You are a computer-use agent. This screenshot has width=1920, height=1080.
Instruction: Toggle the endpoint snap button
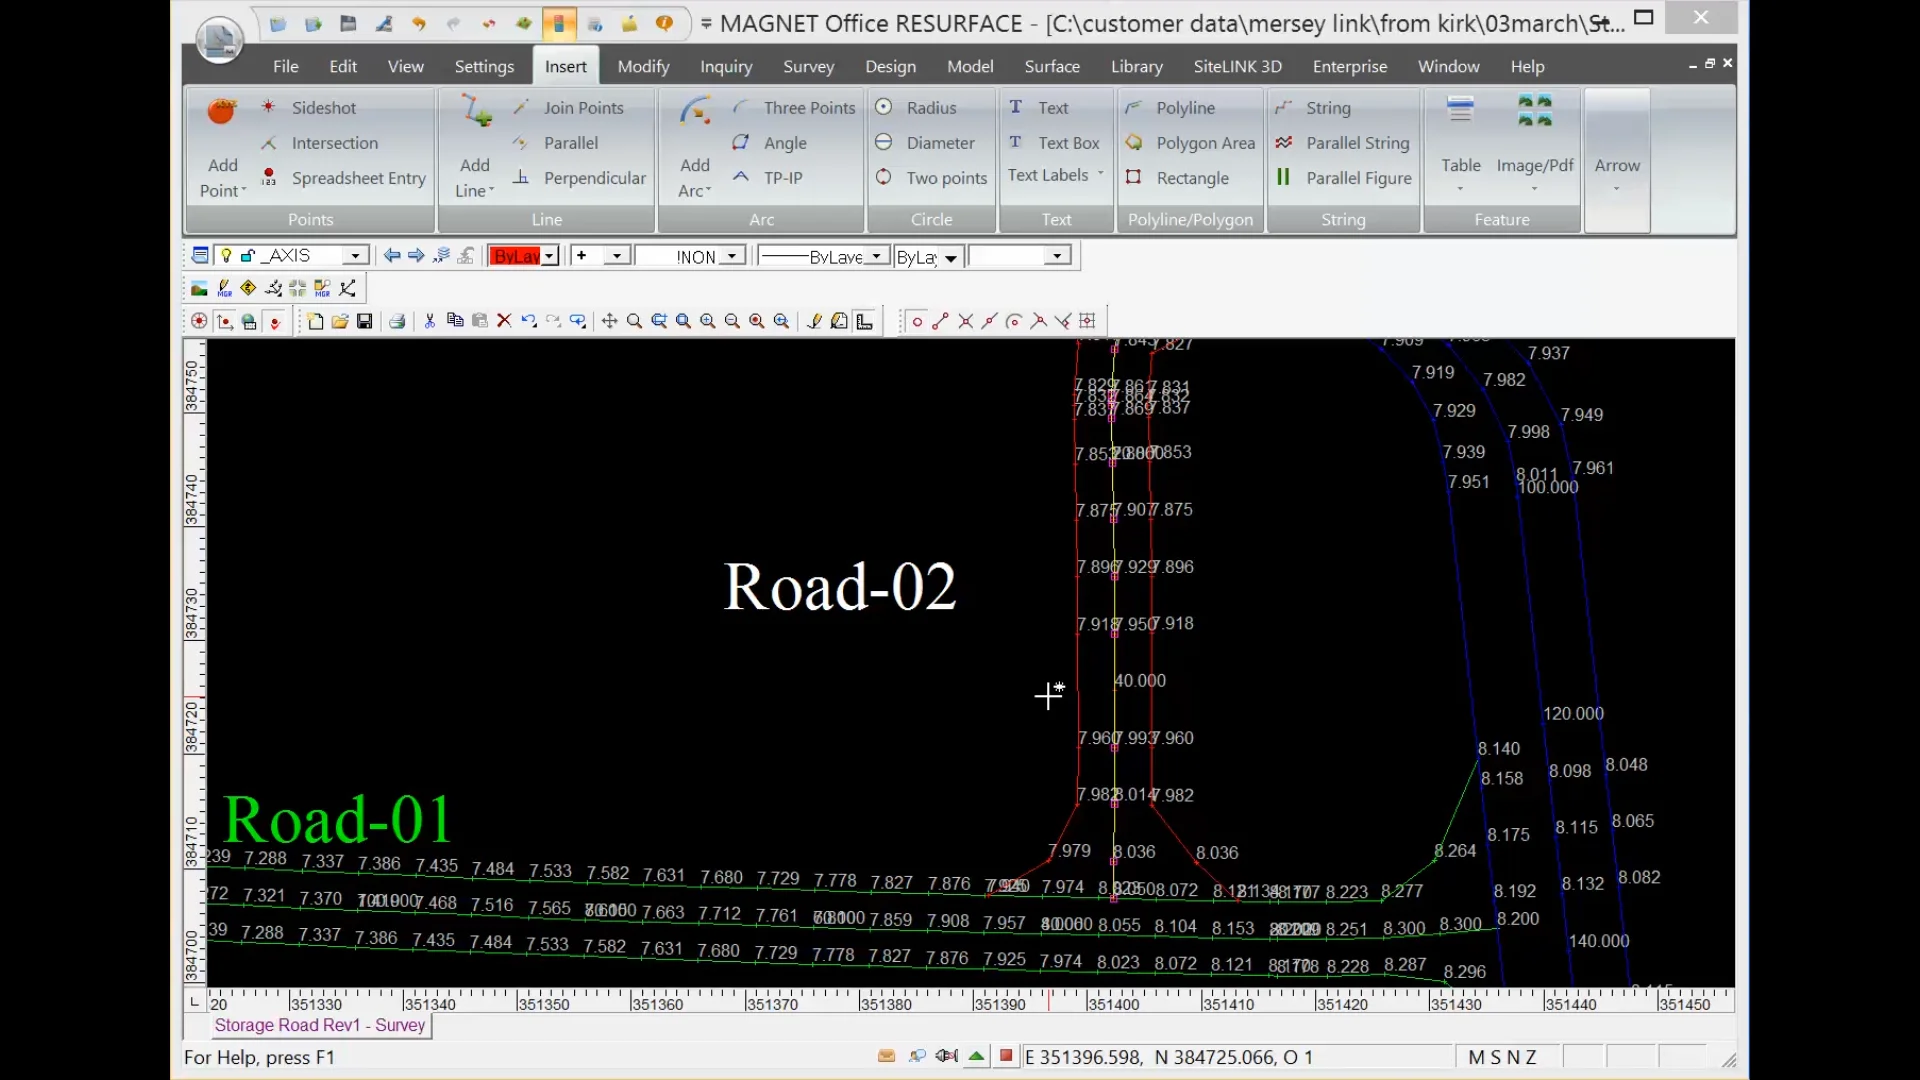[x=940, y=321]
